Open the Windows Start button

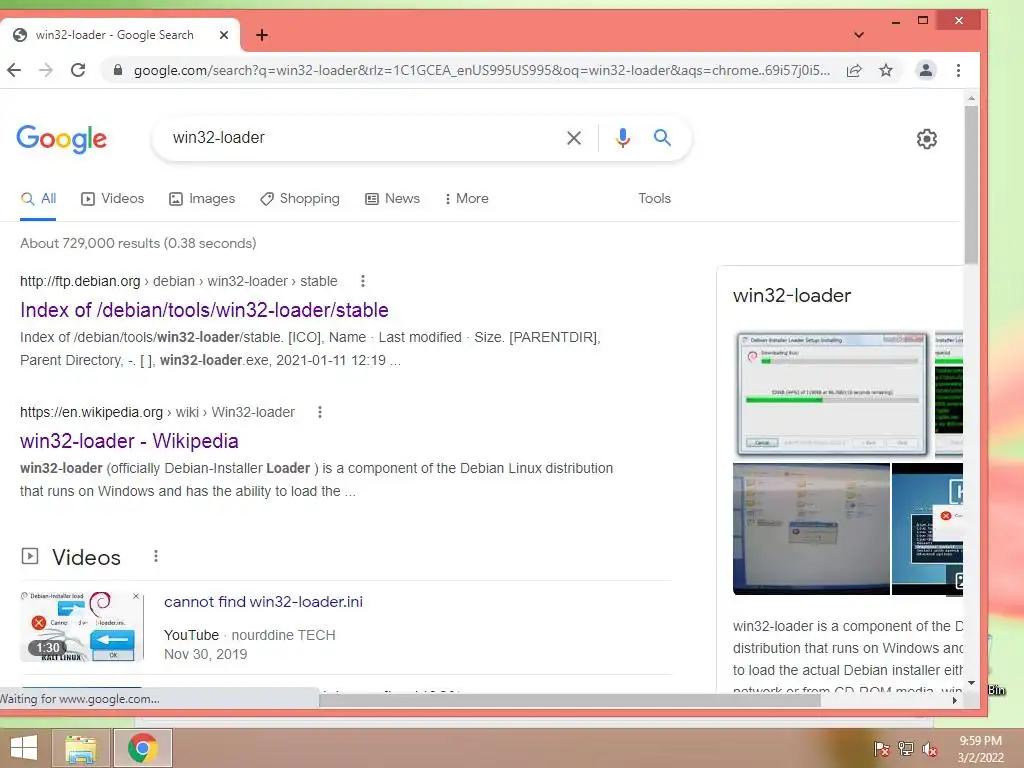pos(24,748)
